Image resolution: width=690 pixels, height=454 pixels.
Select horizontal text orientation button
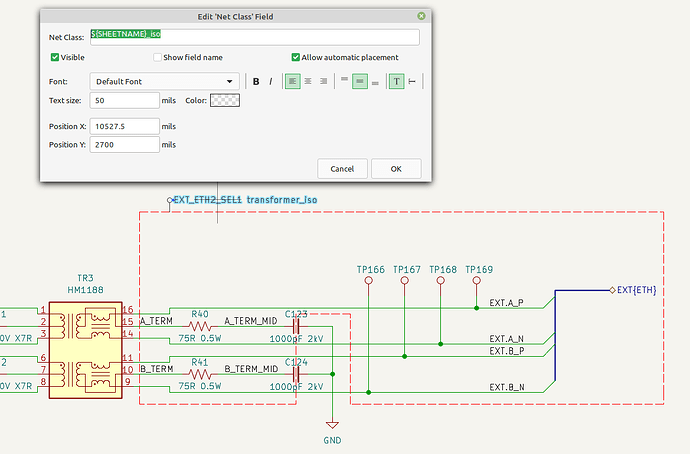pos(396,81)
